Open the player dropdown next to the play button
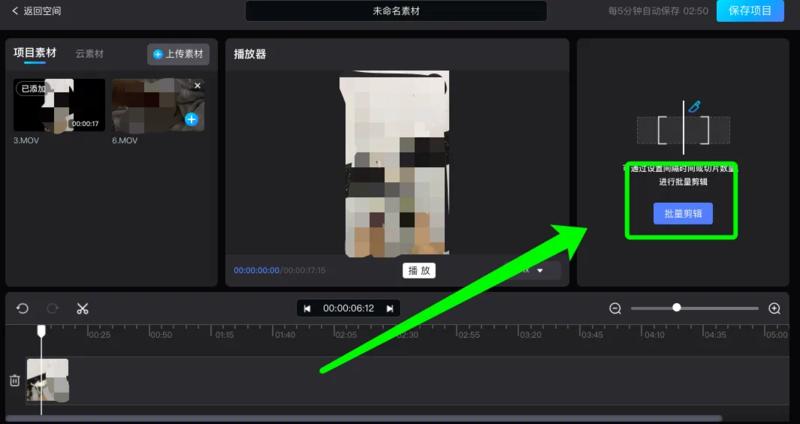Screen dimensions: 800x424 point(540,270)
